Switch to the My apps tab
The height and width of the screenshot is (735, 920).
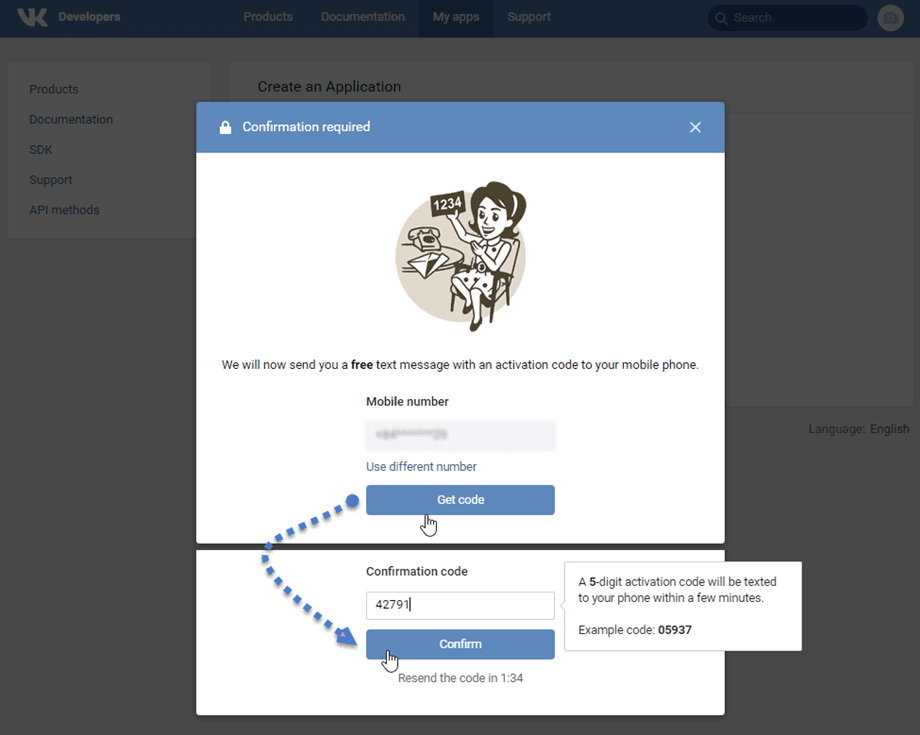click(455, 17)
